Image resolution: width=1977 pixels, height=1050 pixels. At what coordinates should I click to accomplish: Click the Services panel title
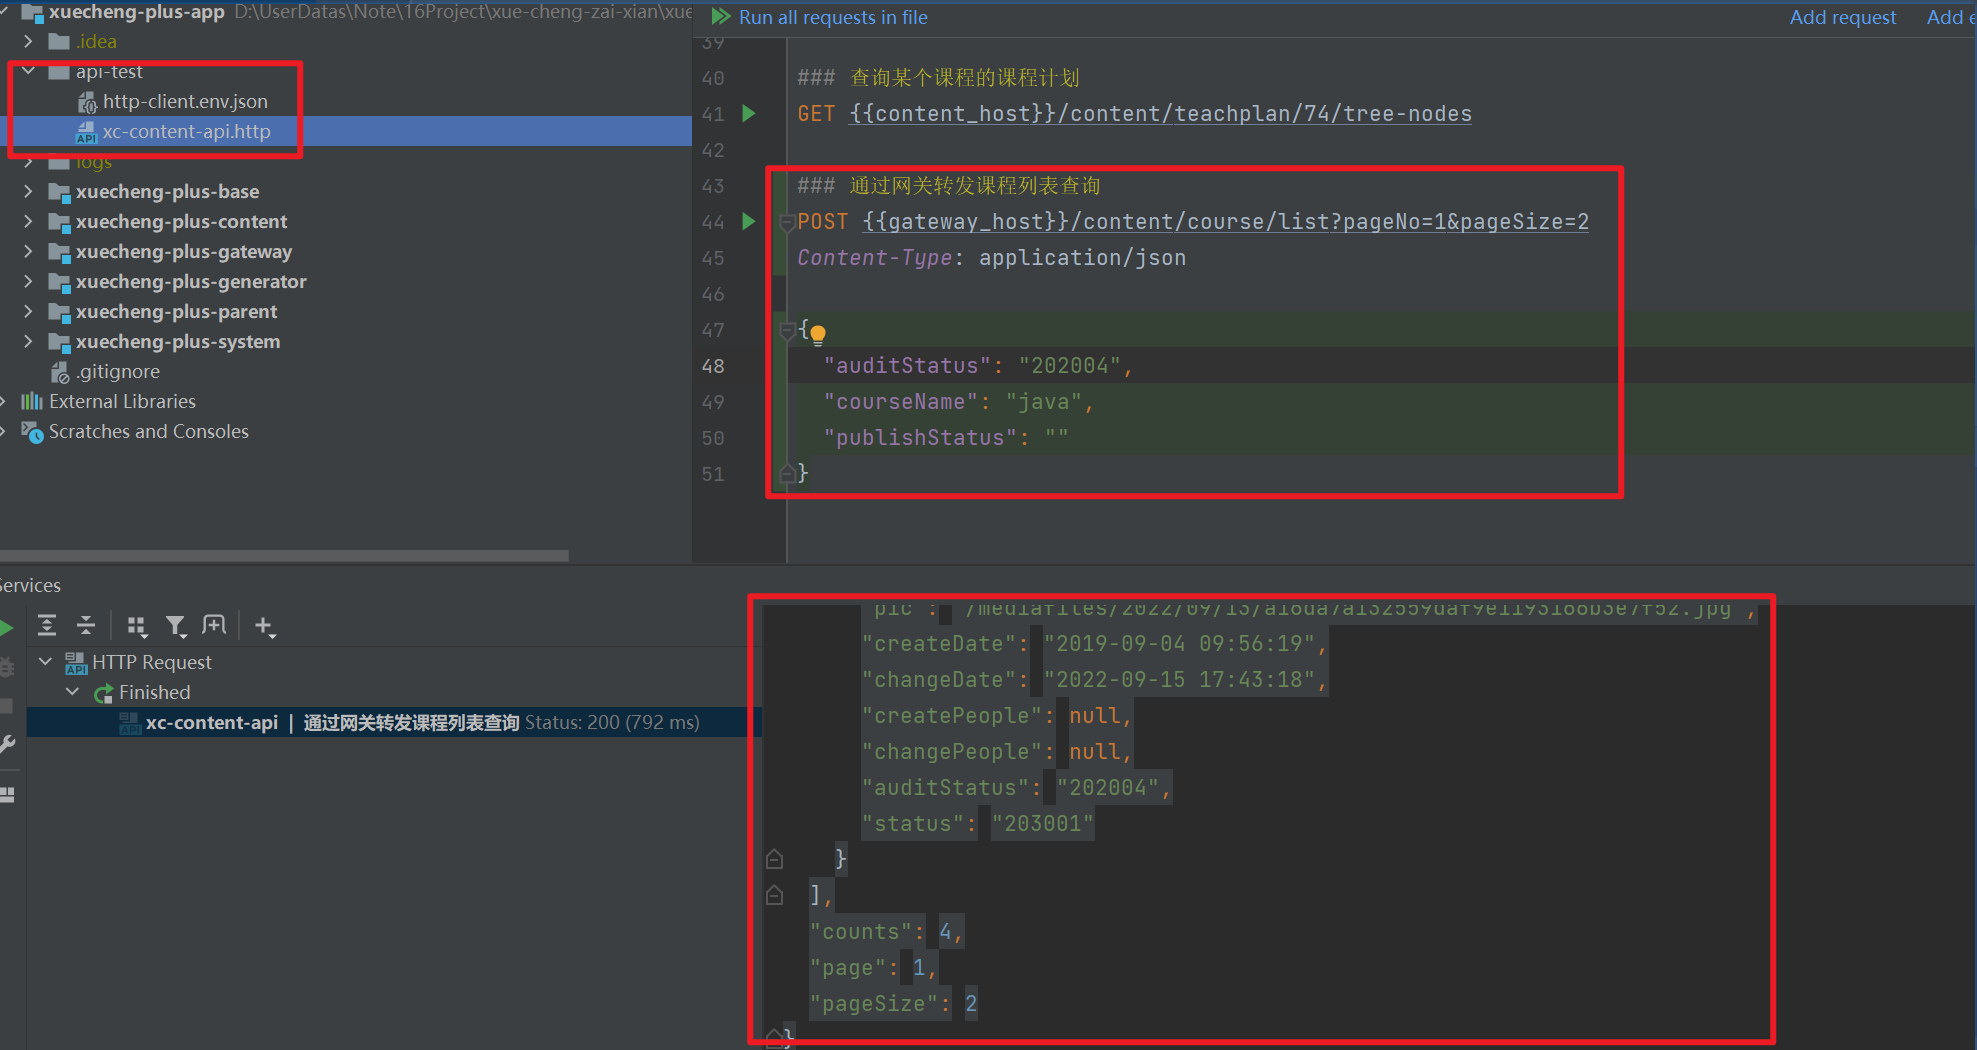coord(30,585)
